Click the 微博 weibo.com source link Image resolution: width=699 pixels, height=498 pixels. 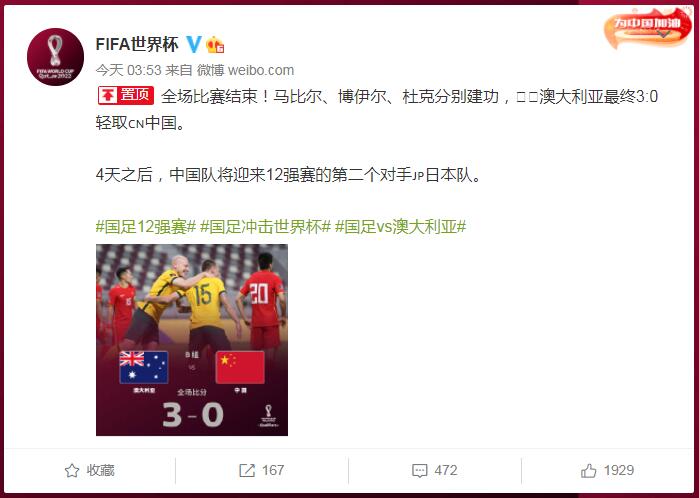tap(245, 70)
